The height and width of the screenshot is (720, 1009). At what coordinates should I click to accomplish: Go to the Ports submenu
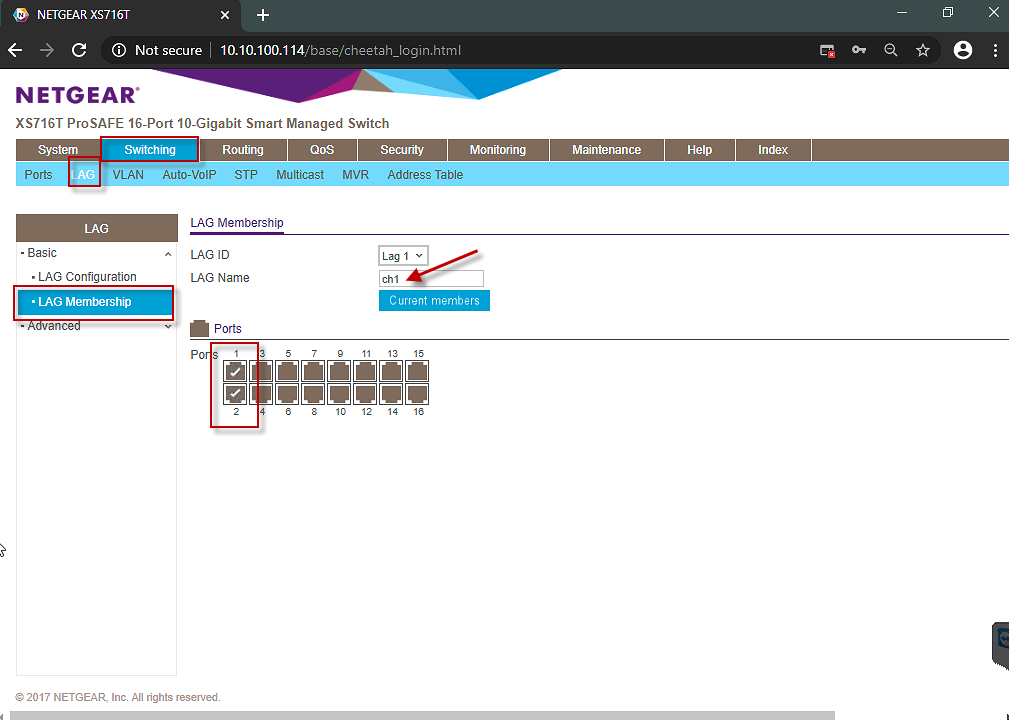pyautogui.click(x=38, y=175)
